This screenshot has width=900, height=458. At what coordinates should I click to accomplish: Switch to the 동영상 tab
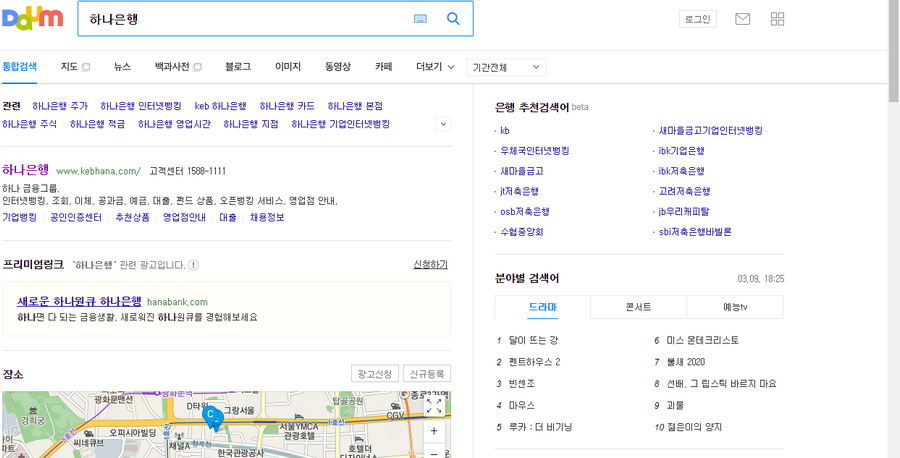pyautogui.click(x=338, y=67)
